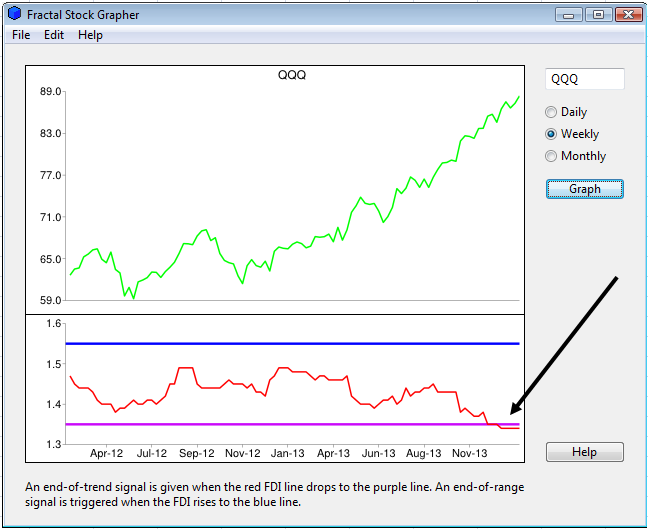
Task: Click the window title Fractal Stock Grapher
Action: pyautogui.click(x=83, y=15)
